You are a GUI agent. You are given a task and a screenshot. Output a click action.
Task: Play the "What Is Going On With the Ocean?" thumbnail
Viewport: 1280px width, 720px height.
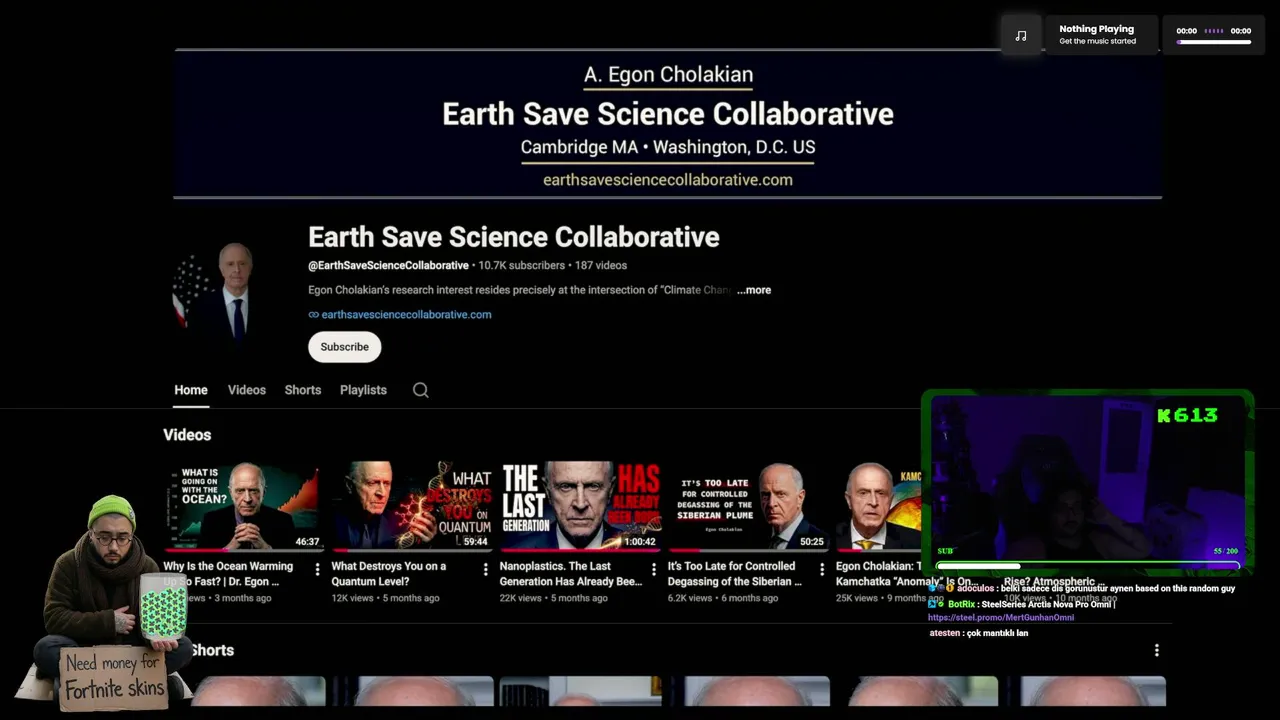[243, 506]
